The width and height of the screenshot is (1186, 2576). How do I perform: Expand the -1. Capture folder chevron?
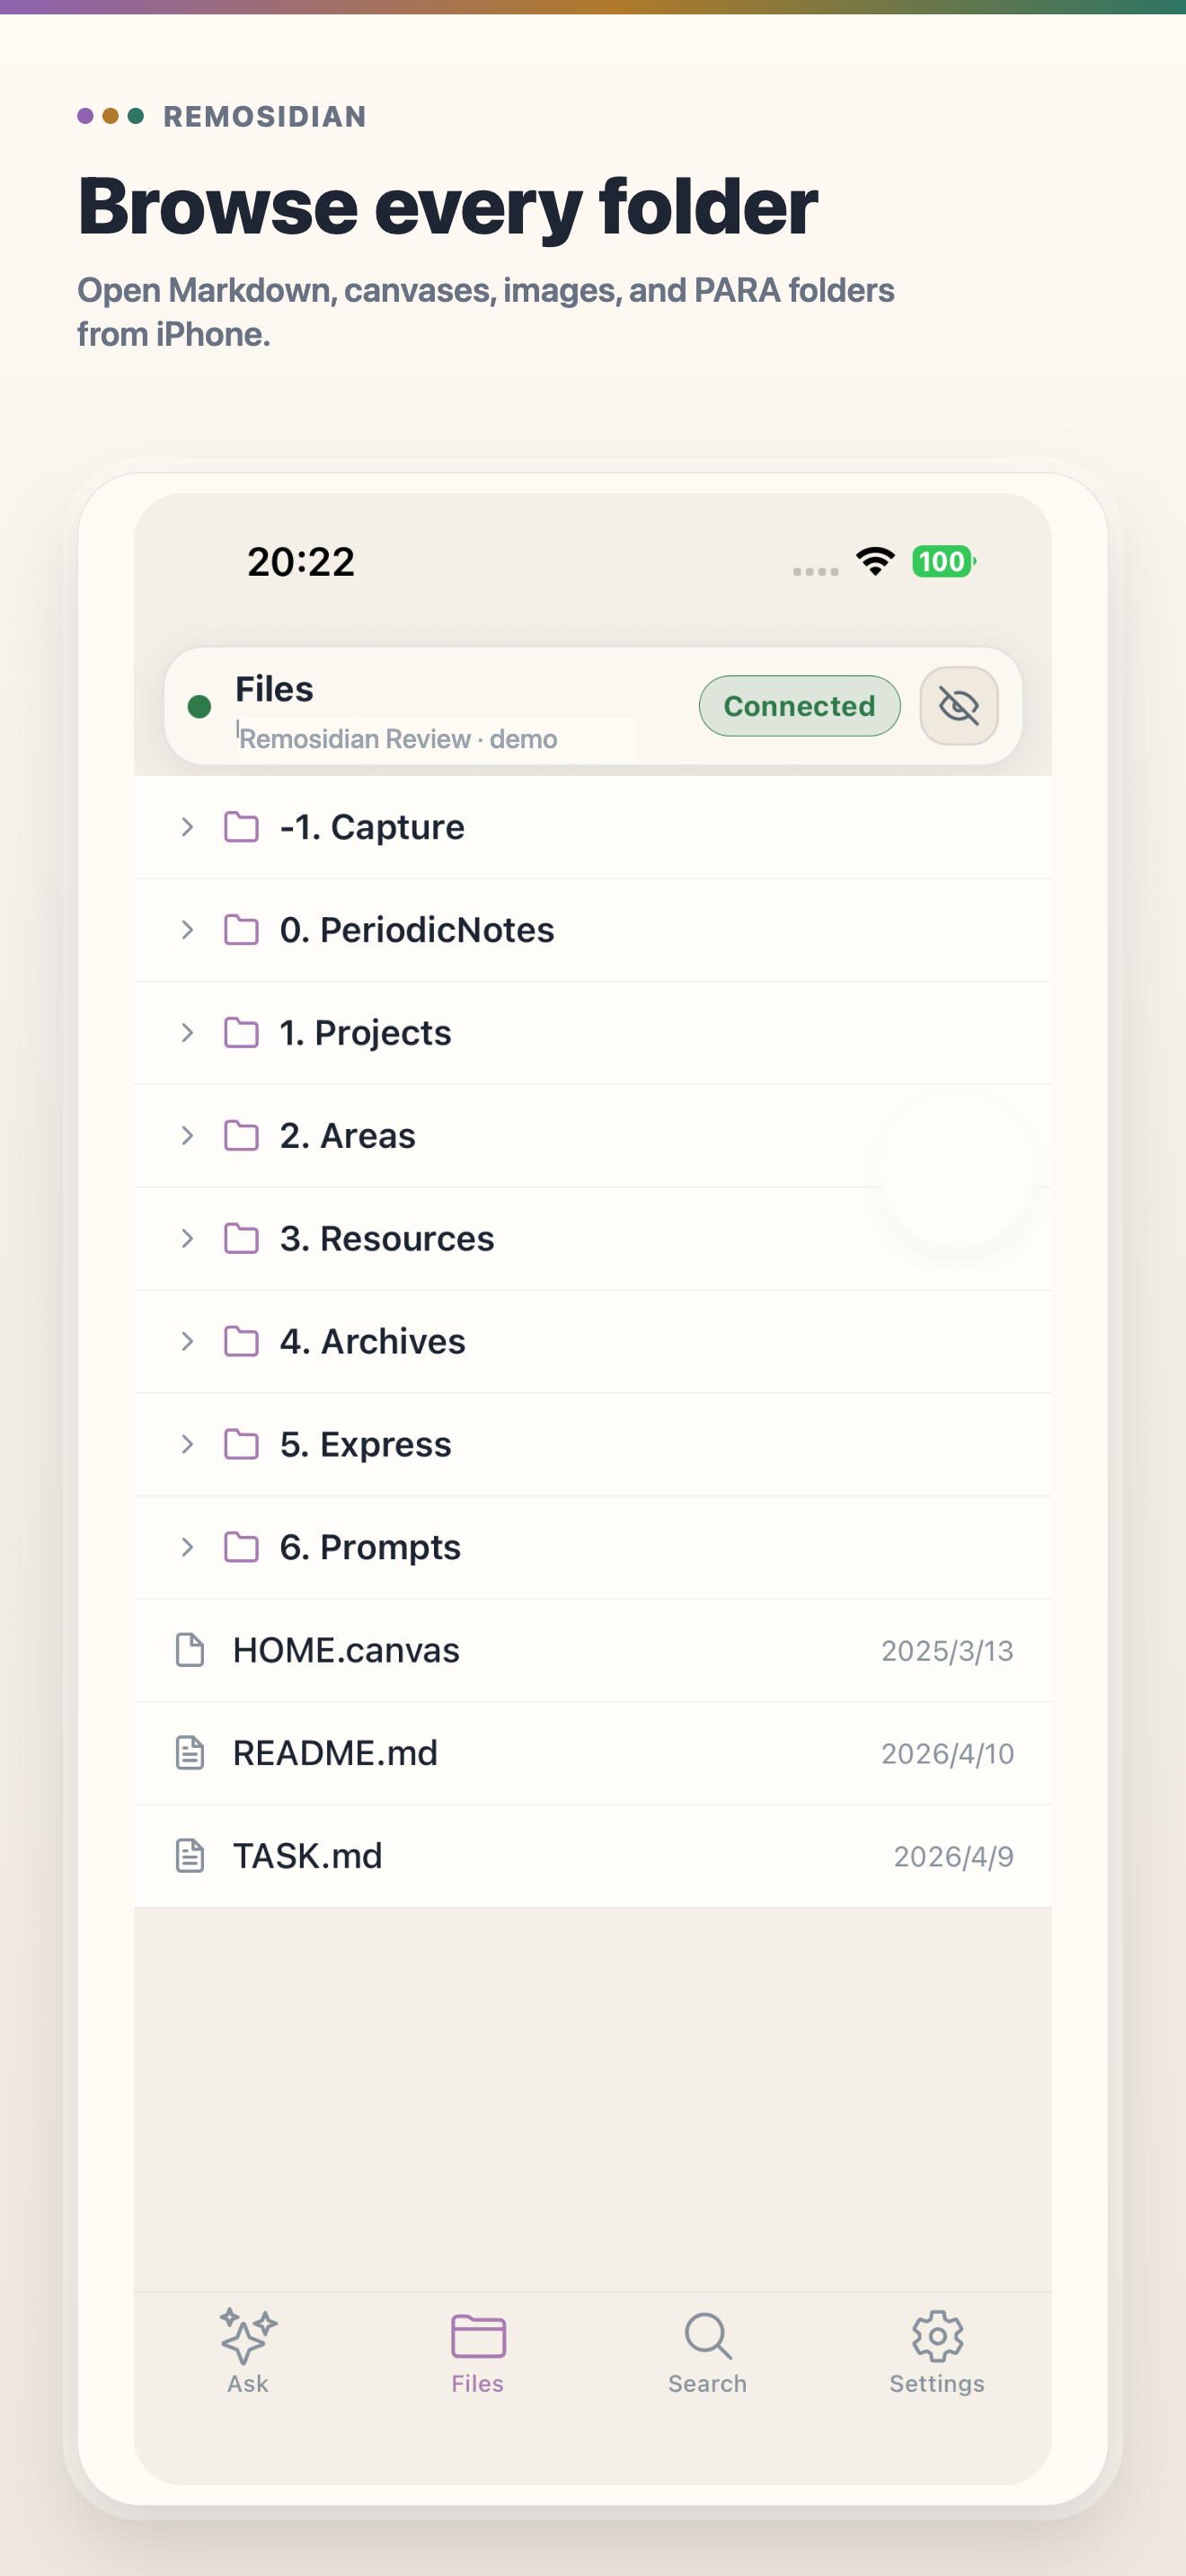(187, 827)
